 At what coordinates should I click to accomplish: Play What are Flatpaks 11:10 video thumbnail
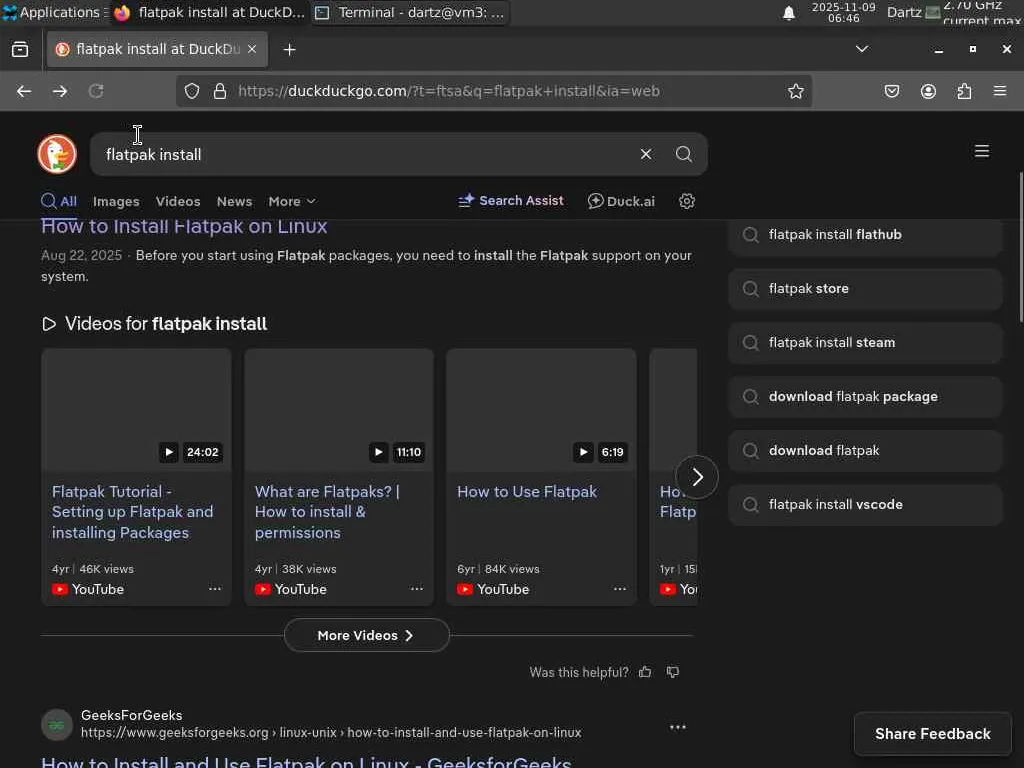pos(339,409)
